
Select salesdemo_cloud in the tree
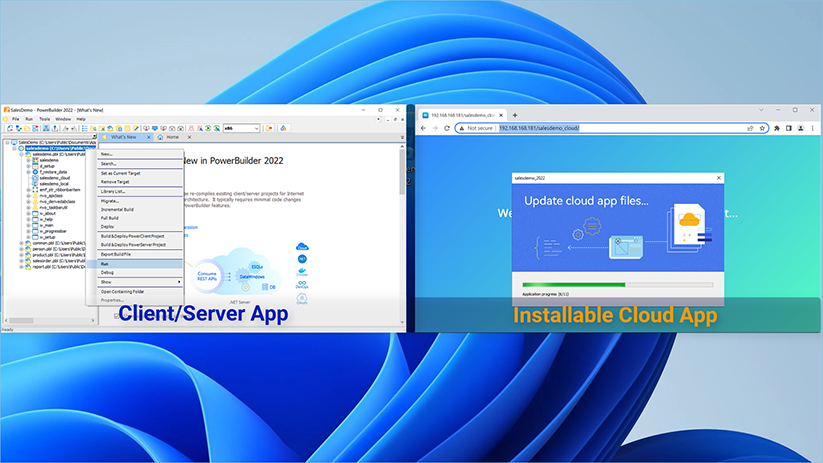point(55,178)
